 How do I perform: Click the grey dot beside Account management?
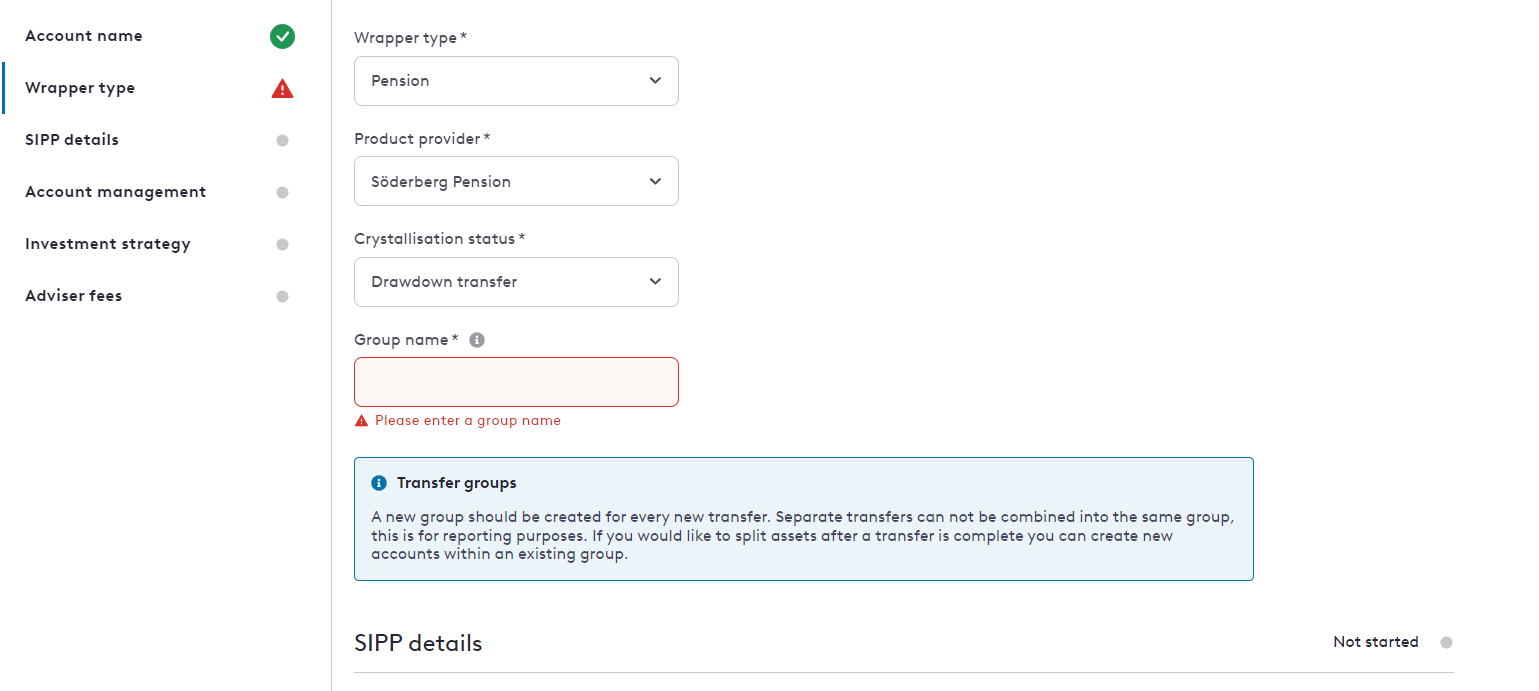tap(282, 192)
